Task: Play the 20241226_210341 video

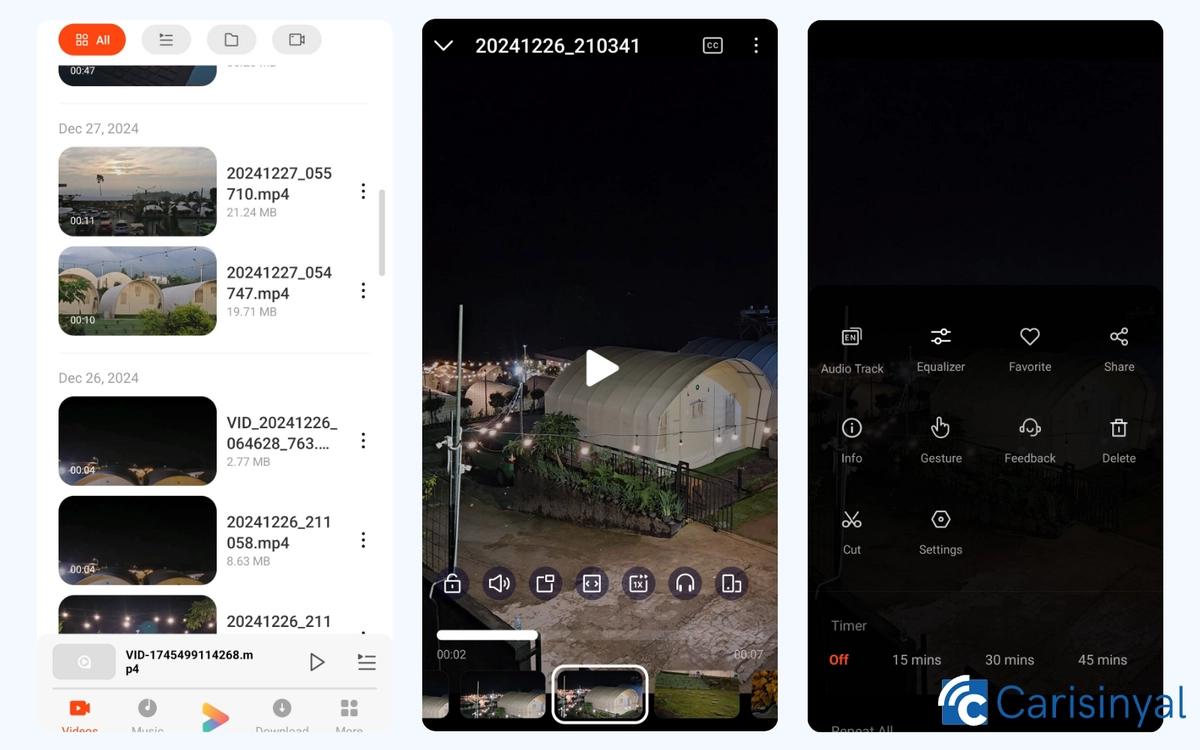Action: [x=601, y=368]
